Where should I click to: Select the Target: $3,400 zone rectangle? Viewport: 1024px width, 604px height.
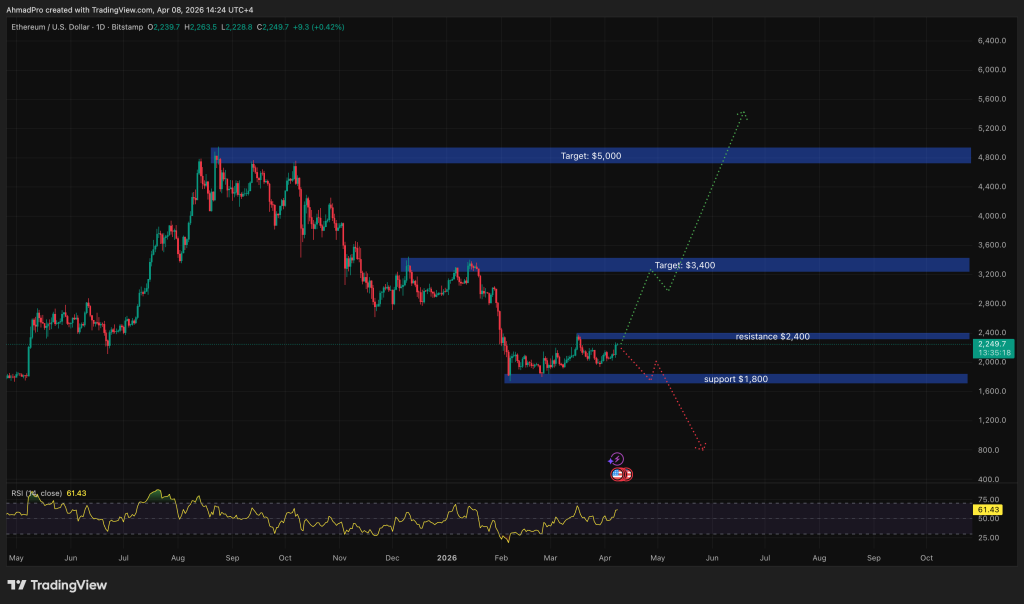[685, 265]
